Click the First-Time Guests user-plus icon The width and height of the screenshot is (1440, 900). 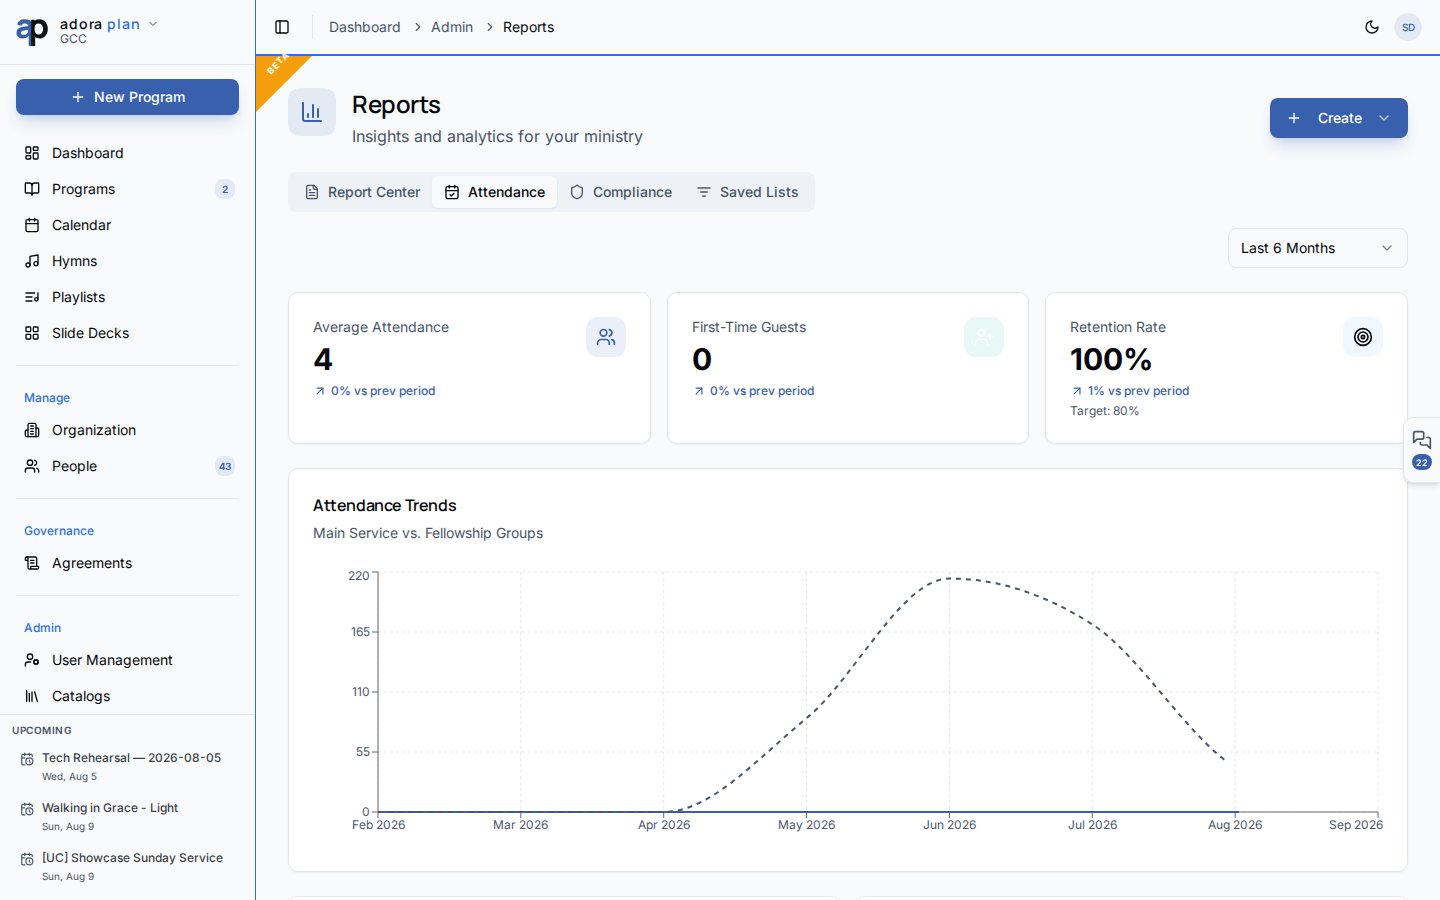984,337
